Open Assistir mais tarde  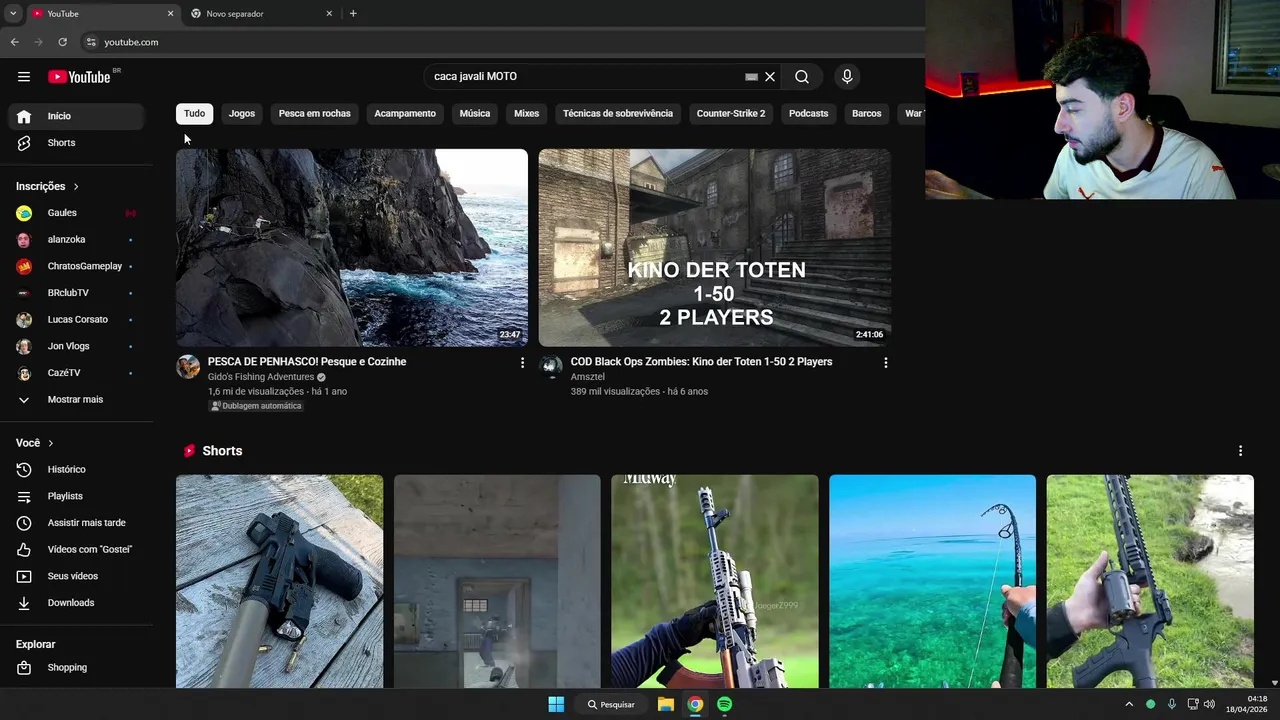click(76, 523)
